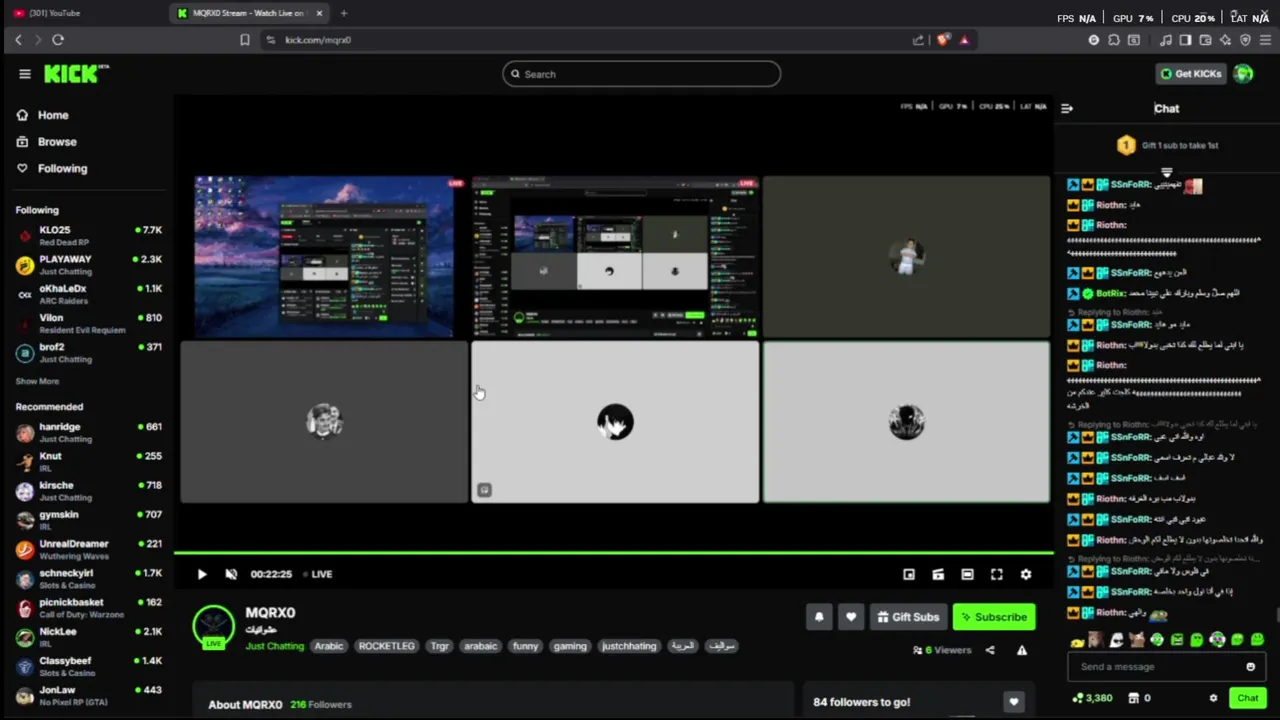Click the MQRX0 channel avatar
This screenshot has width=1280, height=720.
tap(213, 627)
